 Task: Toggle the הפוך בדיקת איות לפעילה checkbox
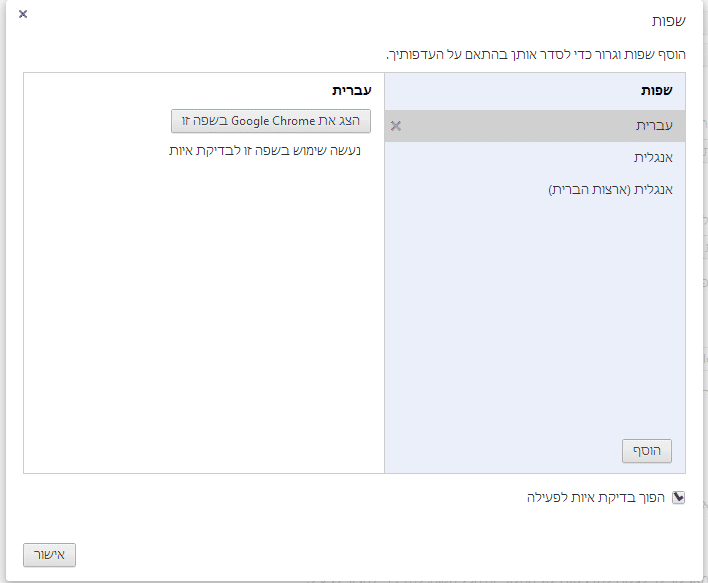tap(679, 497)
